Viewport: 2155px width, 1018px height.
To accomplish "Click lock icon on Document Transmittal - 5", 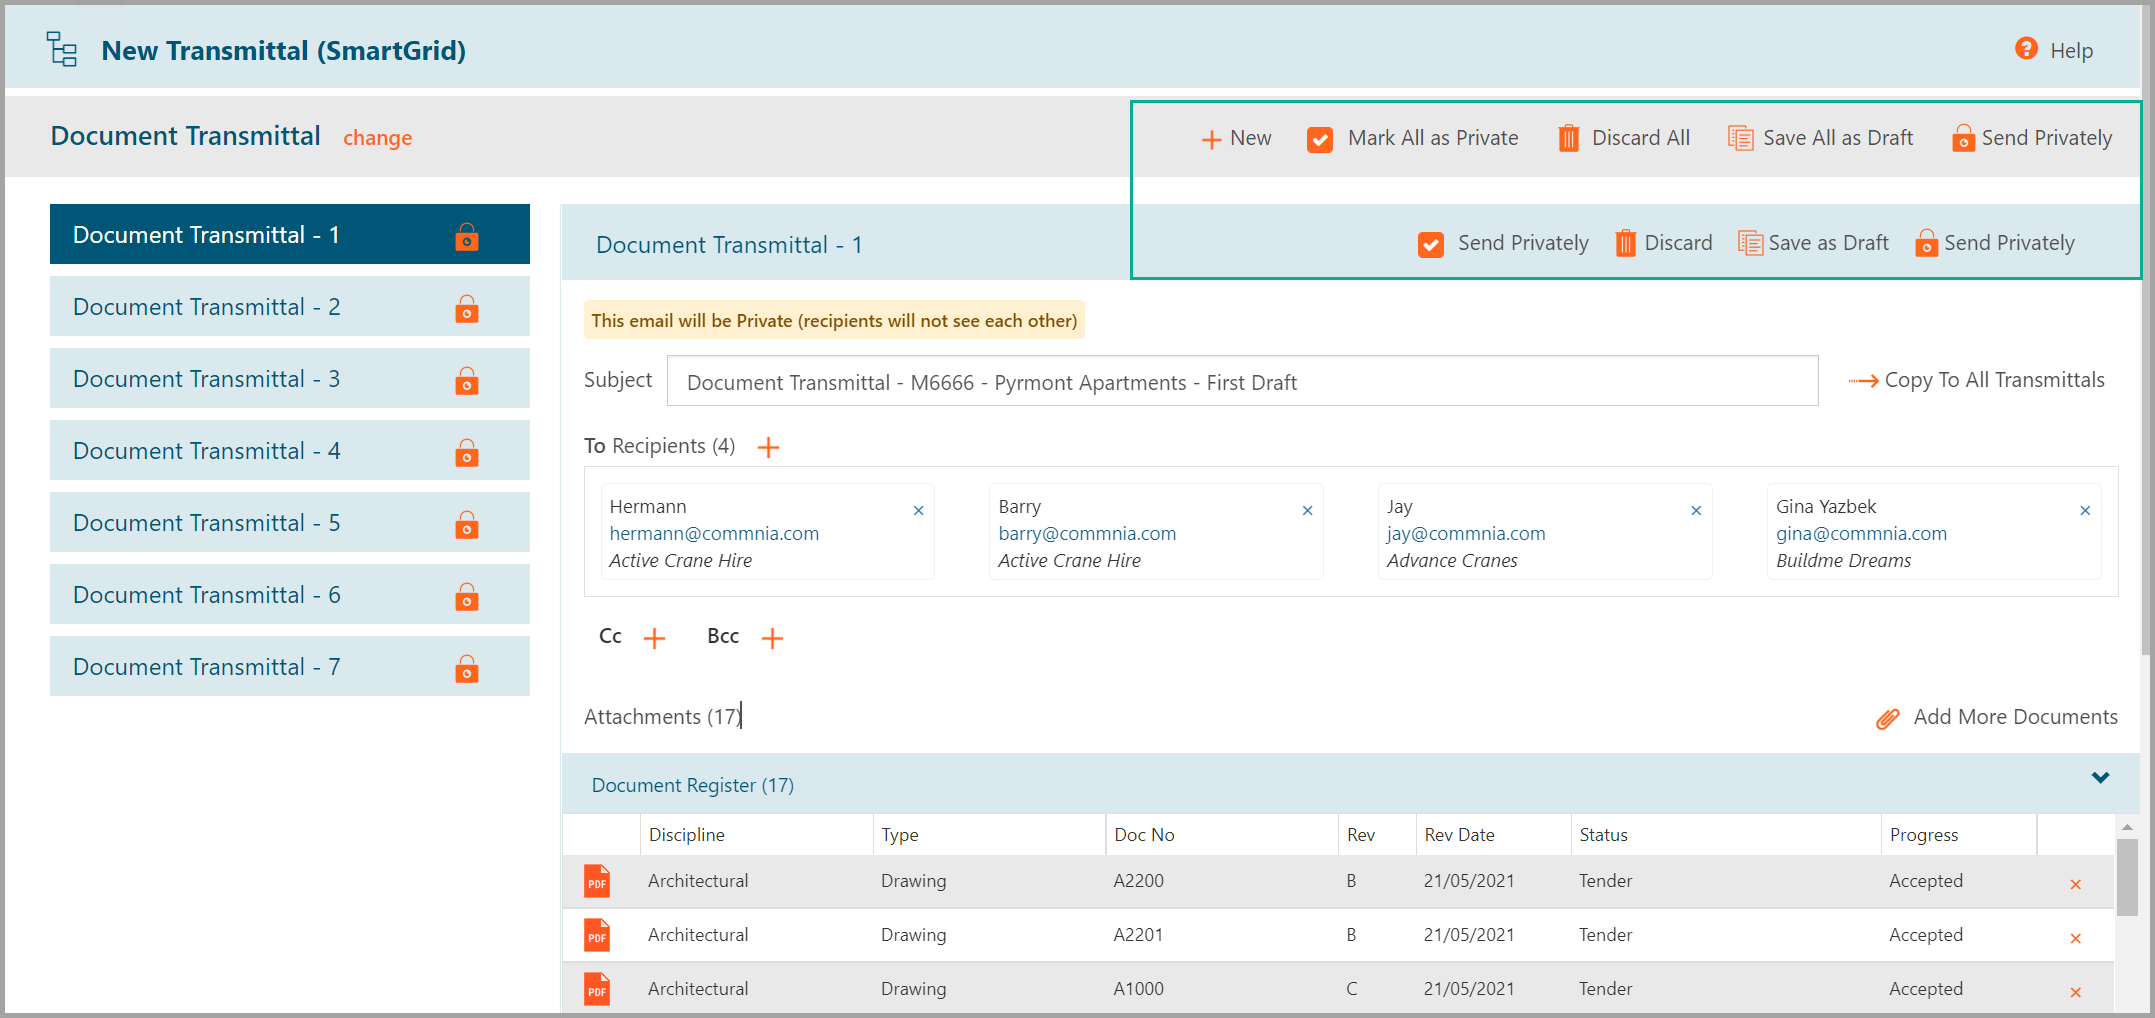I will [467, 524].
